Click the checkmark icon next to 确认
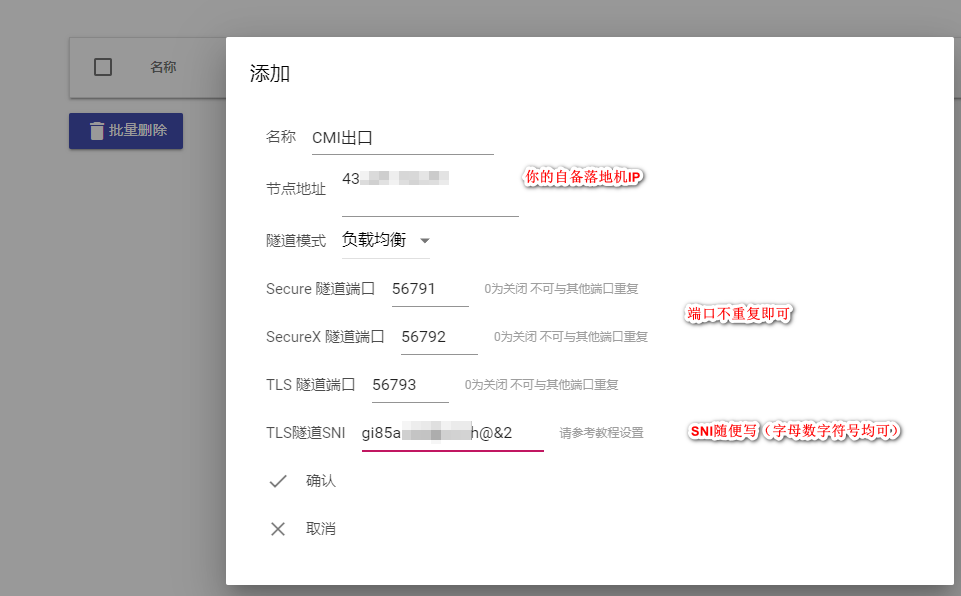The width and height of the screenshot is (961, 596). (x=278, y=481)
